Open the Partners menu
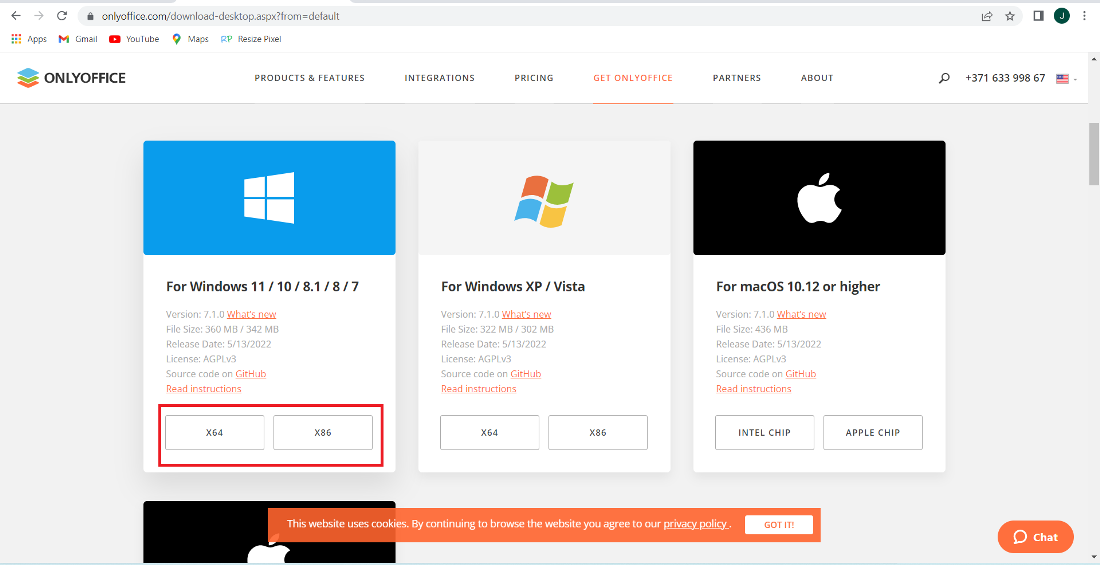Image resolution: width=1100 pixels, height=565 pixels. [x=737, y=78]
